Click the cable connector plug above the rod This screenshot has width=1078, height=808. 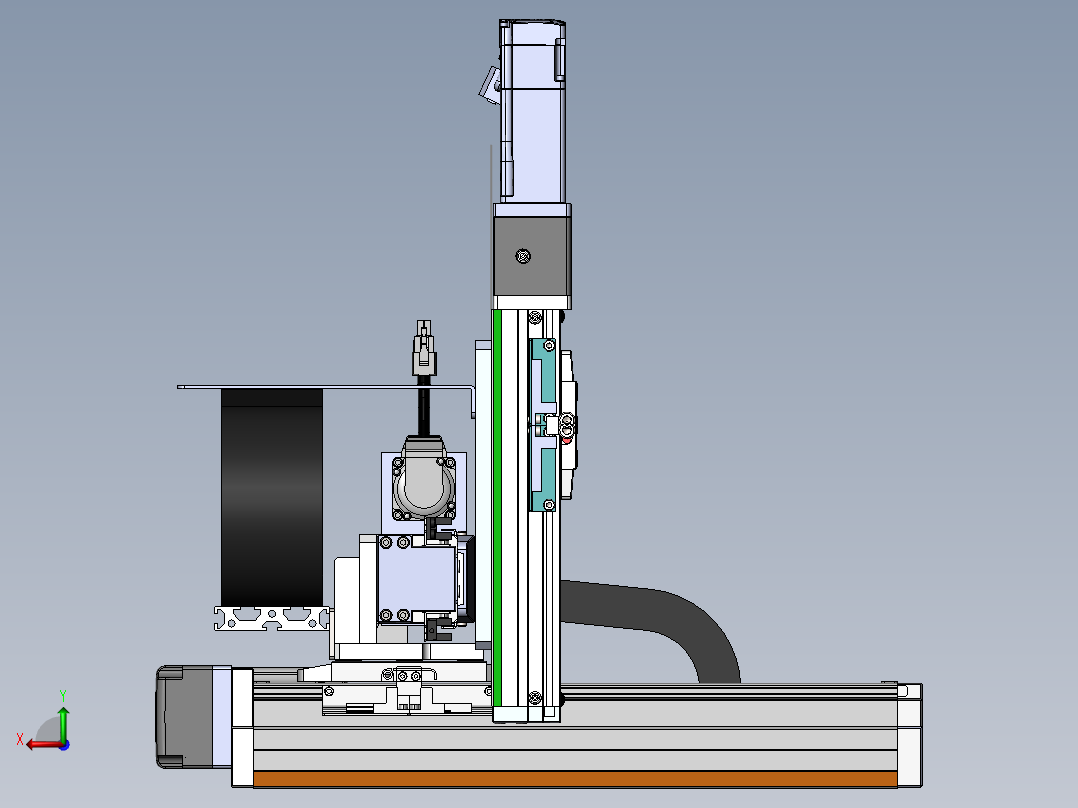click(425, 350)
